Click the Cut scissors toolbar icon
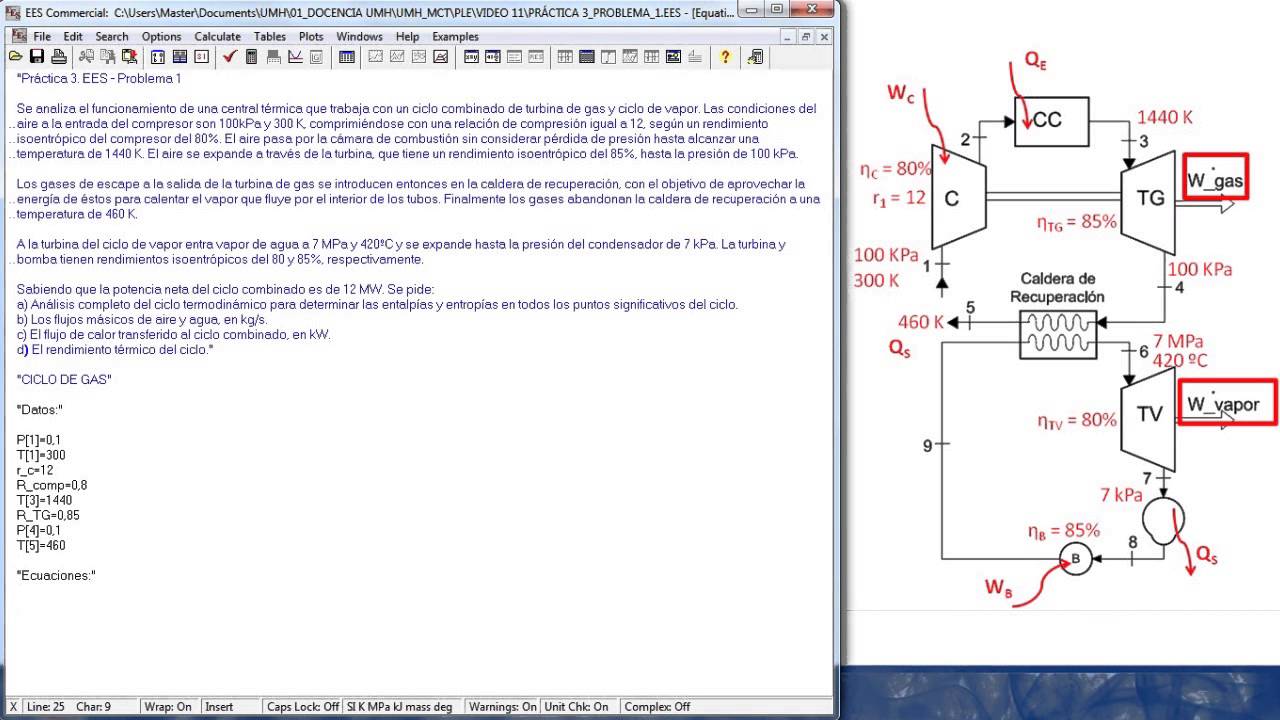 click(87, 57)
